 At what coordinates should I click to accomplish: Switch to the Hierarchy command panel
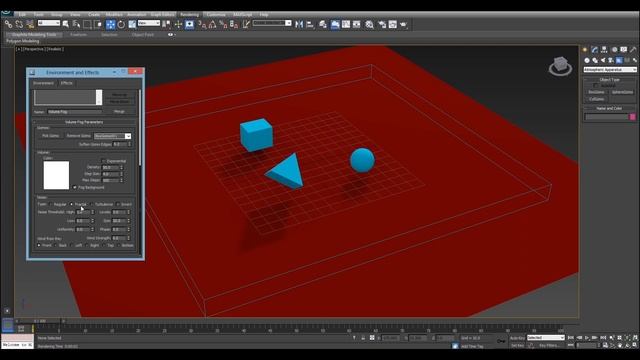604,49
